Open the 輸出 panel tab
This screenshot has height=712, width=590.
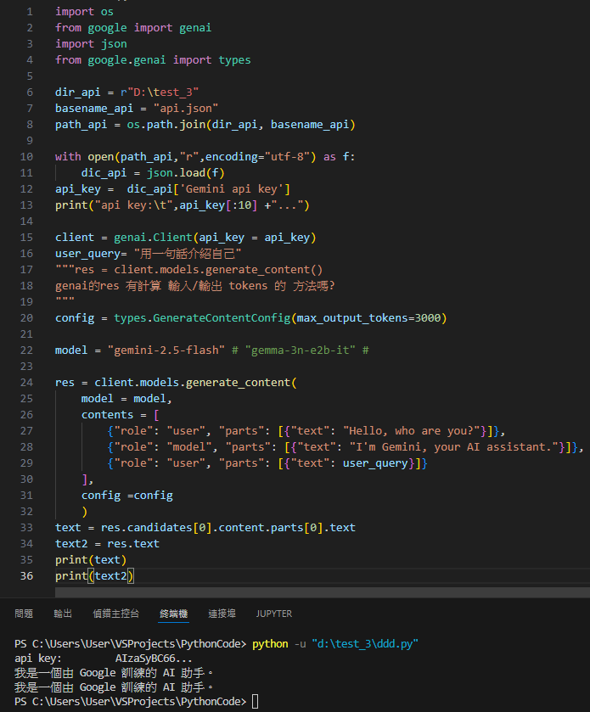coord(63,613)
